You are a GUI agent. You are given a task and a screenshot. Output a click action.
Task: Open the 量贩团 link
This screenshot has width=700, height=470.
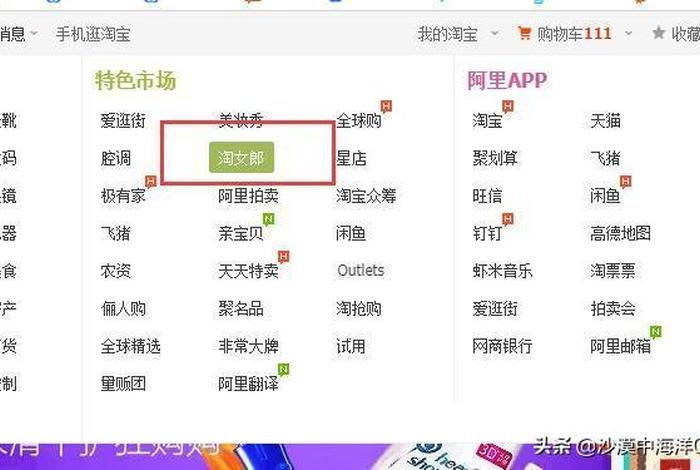(x=123, y=383)
